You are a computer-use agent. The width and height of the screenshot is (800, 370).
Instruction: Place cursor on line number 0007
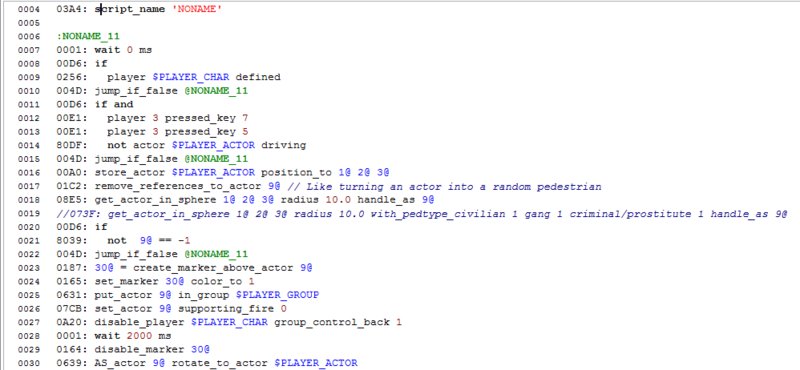[29, 50]
